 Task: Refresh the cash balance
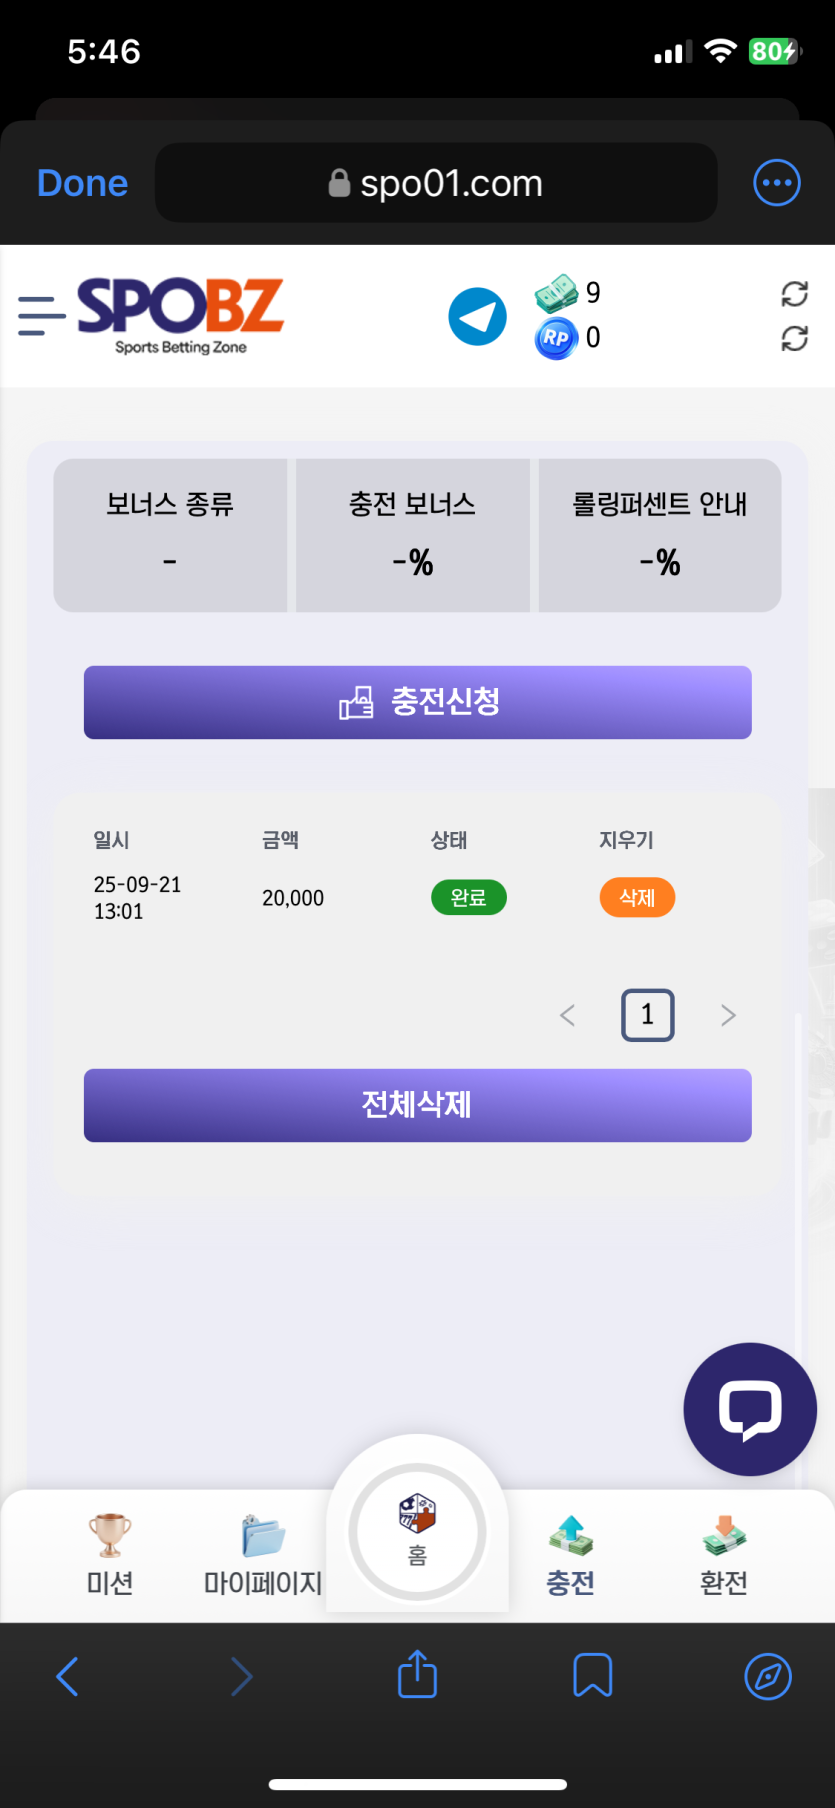tap(794, 293)
